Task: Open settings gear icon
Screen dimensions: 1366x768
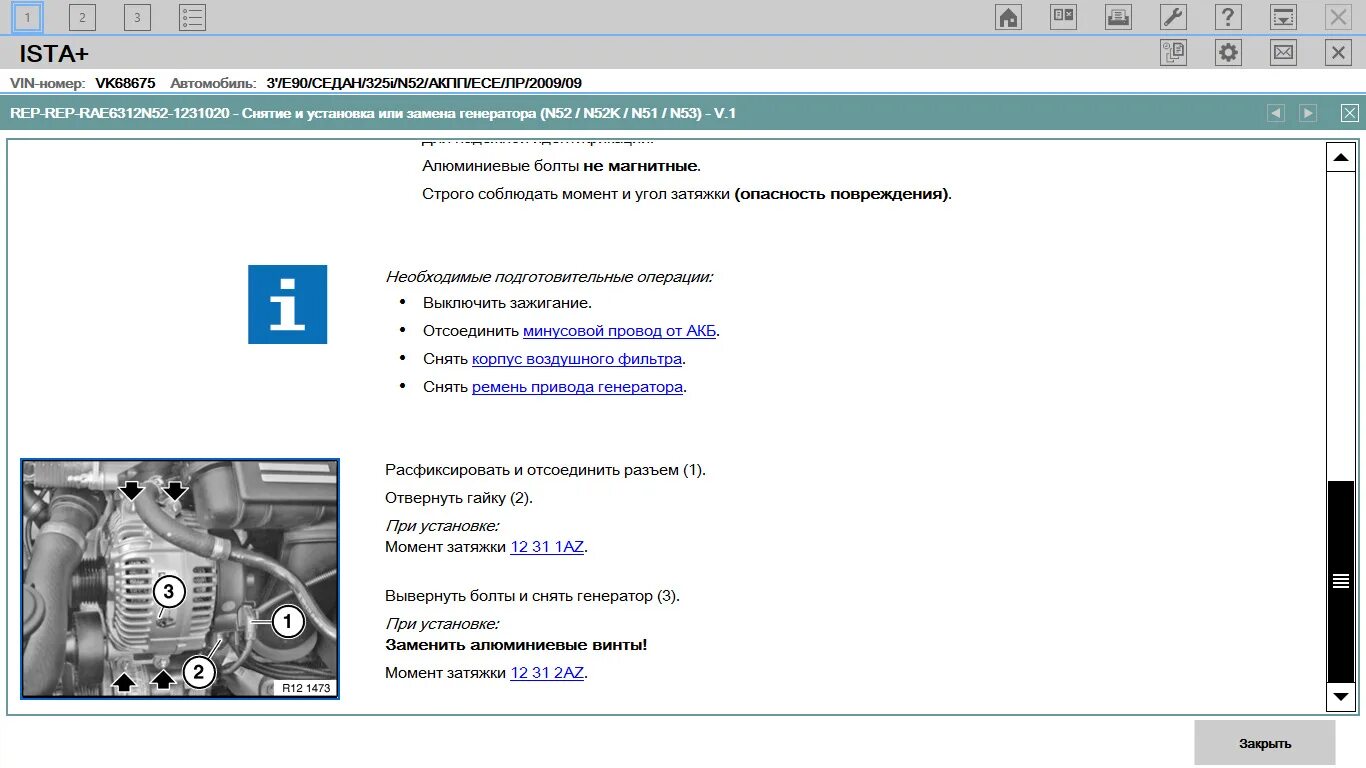Action: tap(1228, 52)
